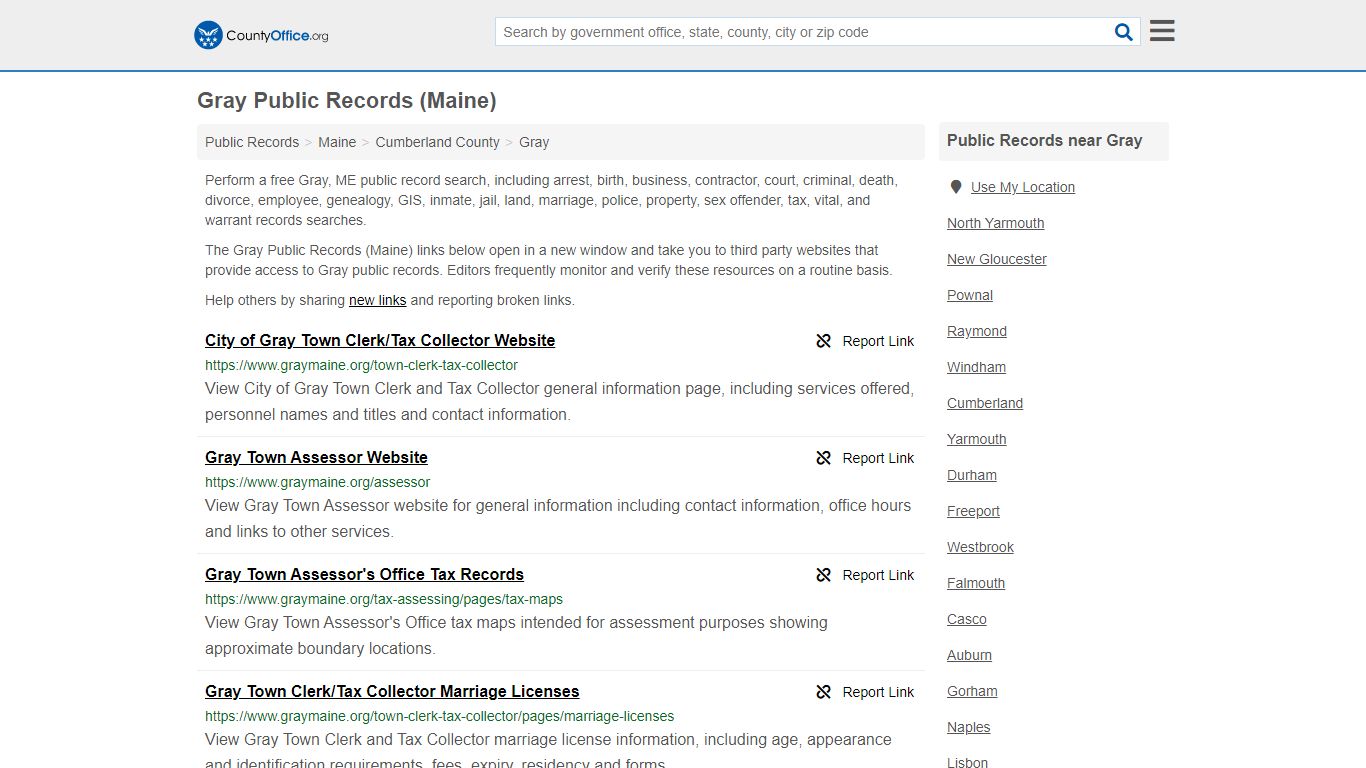Open Raymond public records
The width and height of the screenshot is (1366, 768).
click(x=977, y=331)
